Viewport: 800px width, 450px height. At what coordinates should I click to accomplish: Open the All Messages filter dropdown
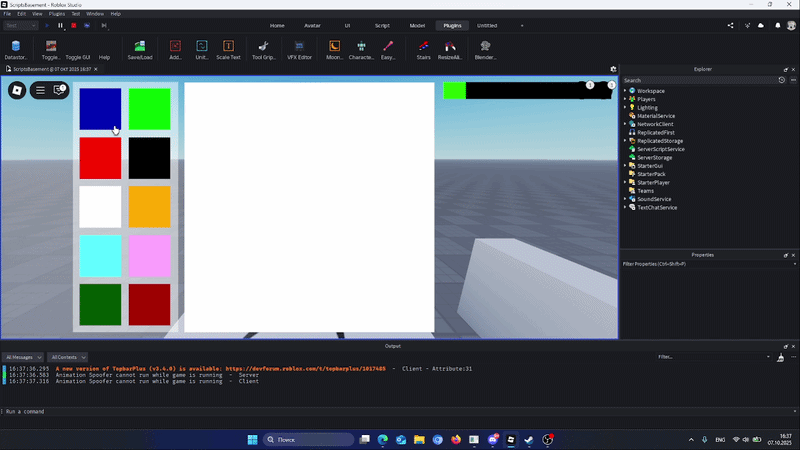23,357
